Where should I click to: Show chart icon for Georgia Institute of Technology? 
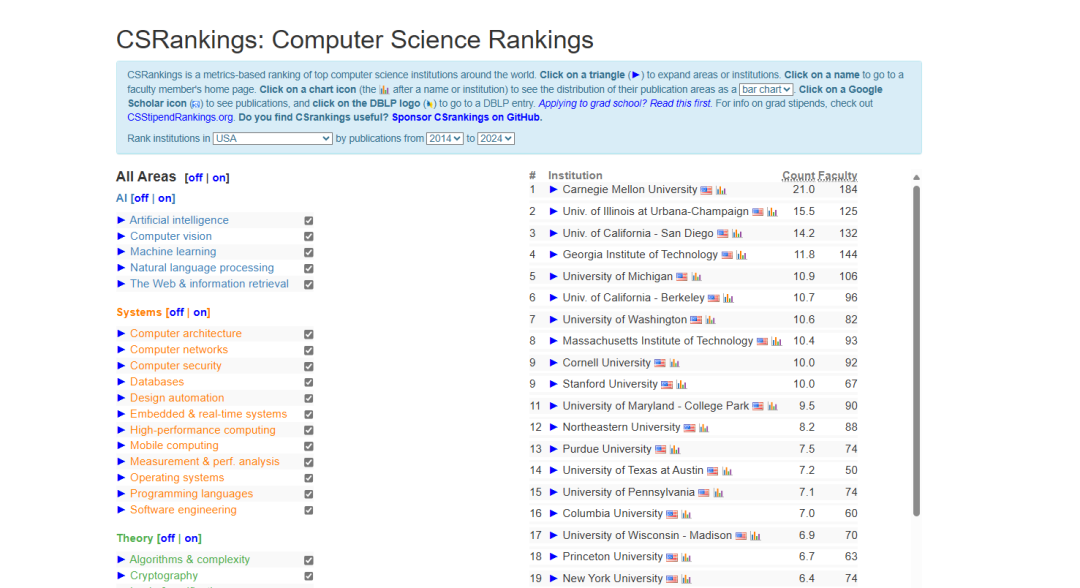[741, 255]
